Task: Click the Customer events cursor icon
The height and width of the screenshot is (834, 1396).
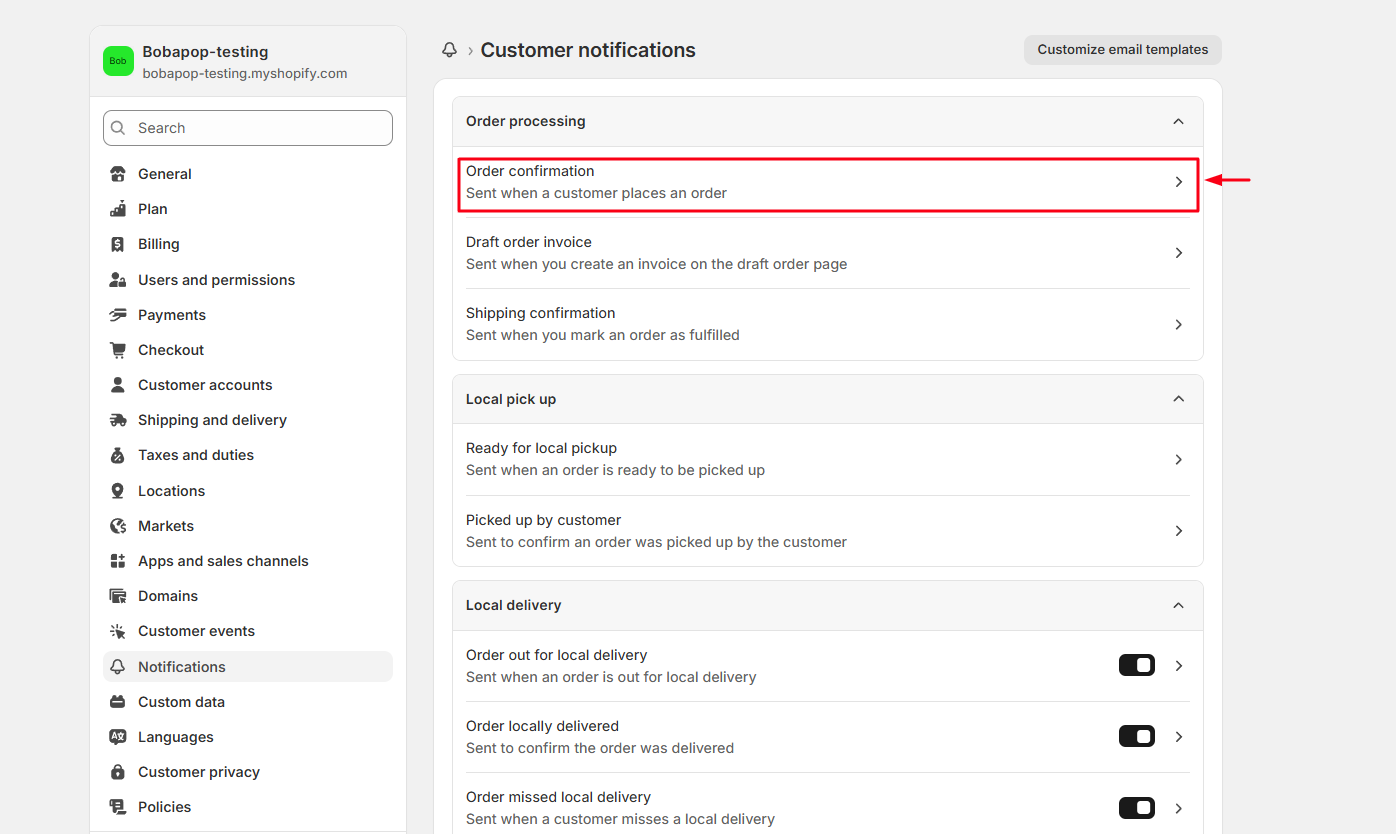Action: click(118, 631)
